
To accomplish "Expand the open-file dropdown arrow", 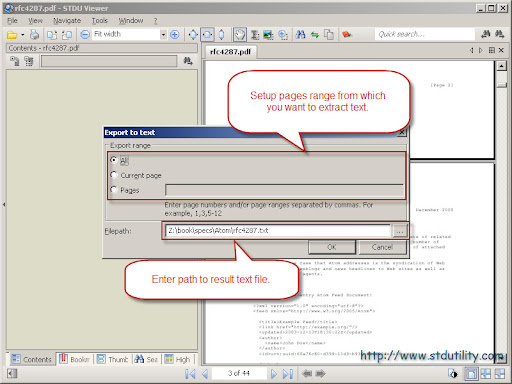I will point(23,34).
